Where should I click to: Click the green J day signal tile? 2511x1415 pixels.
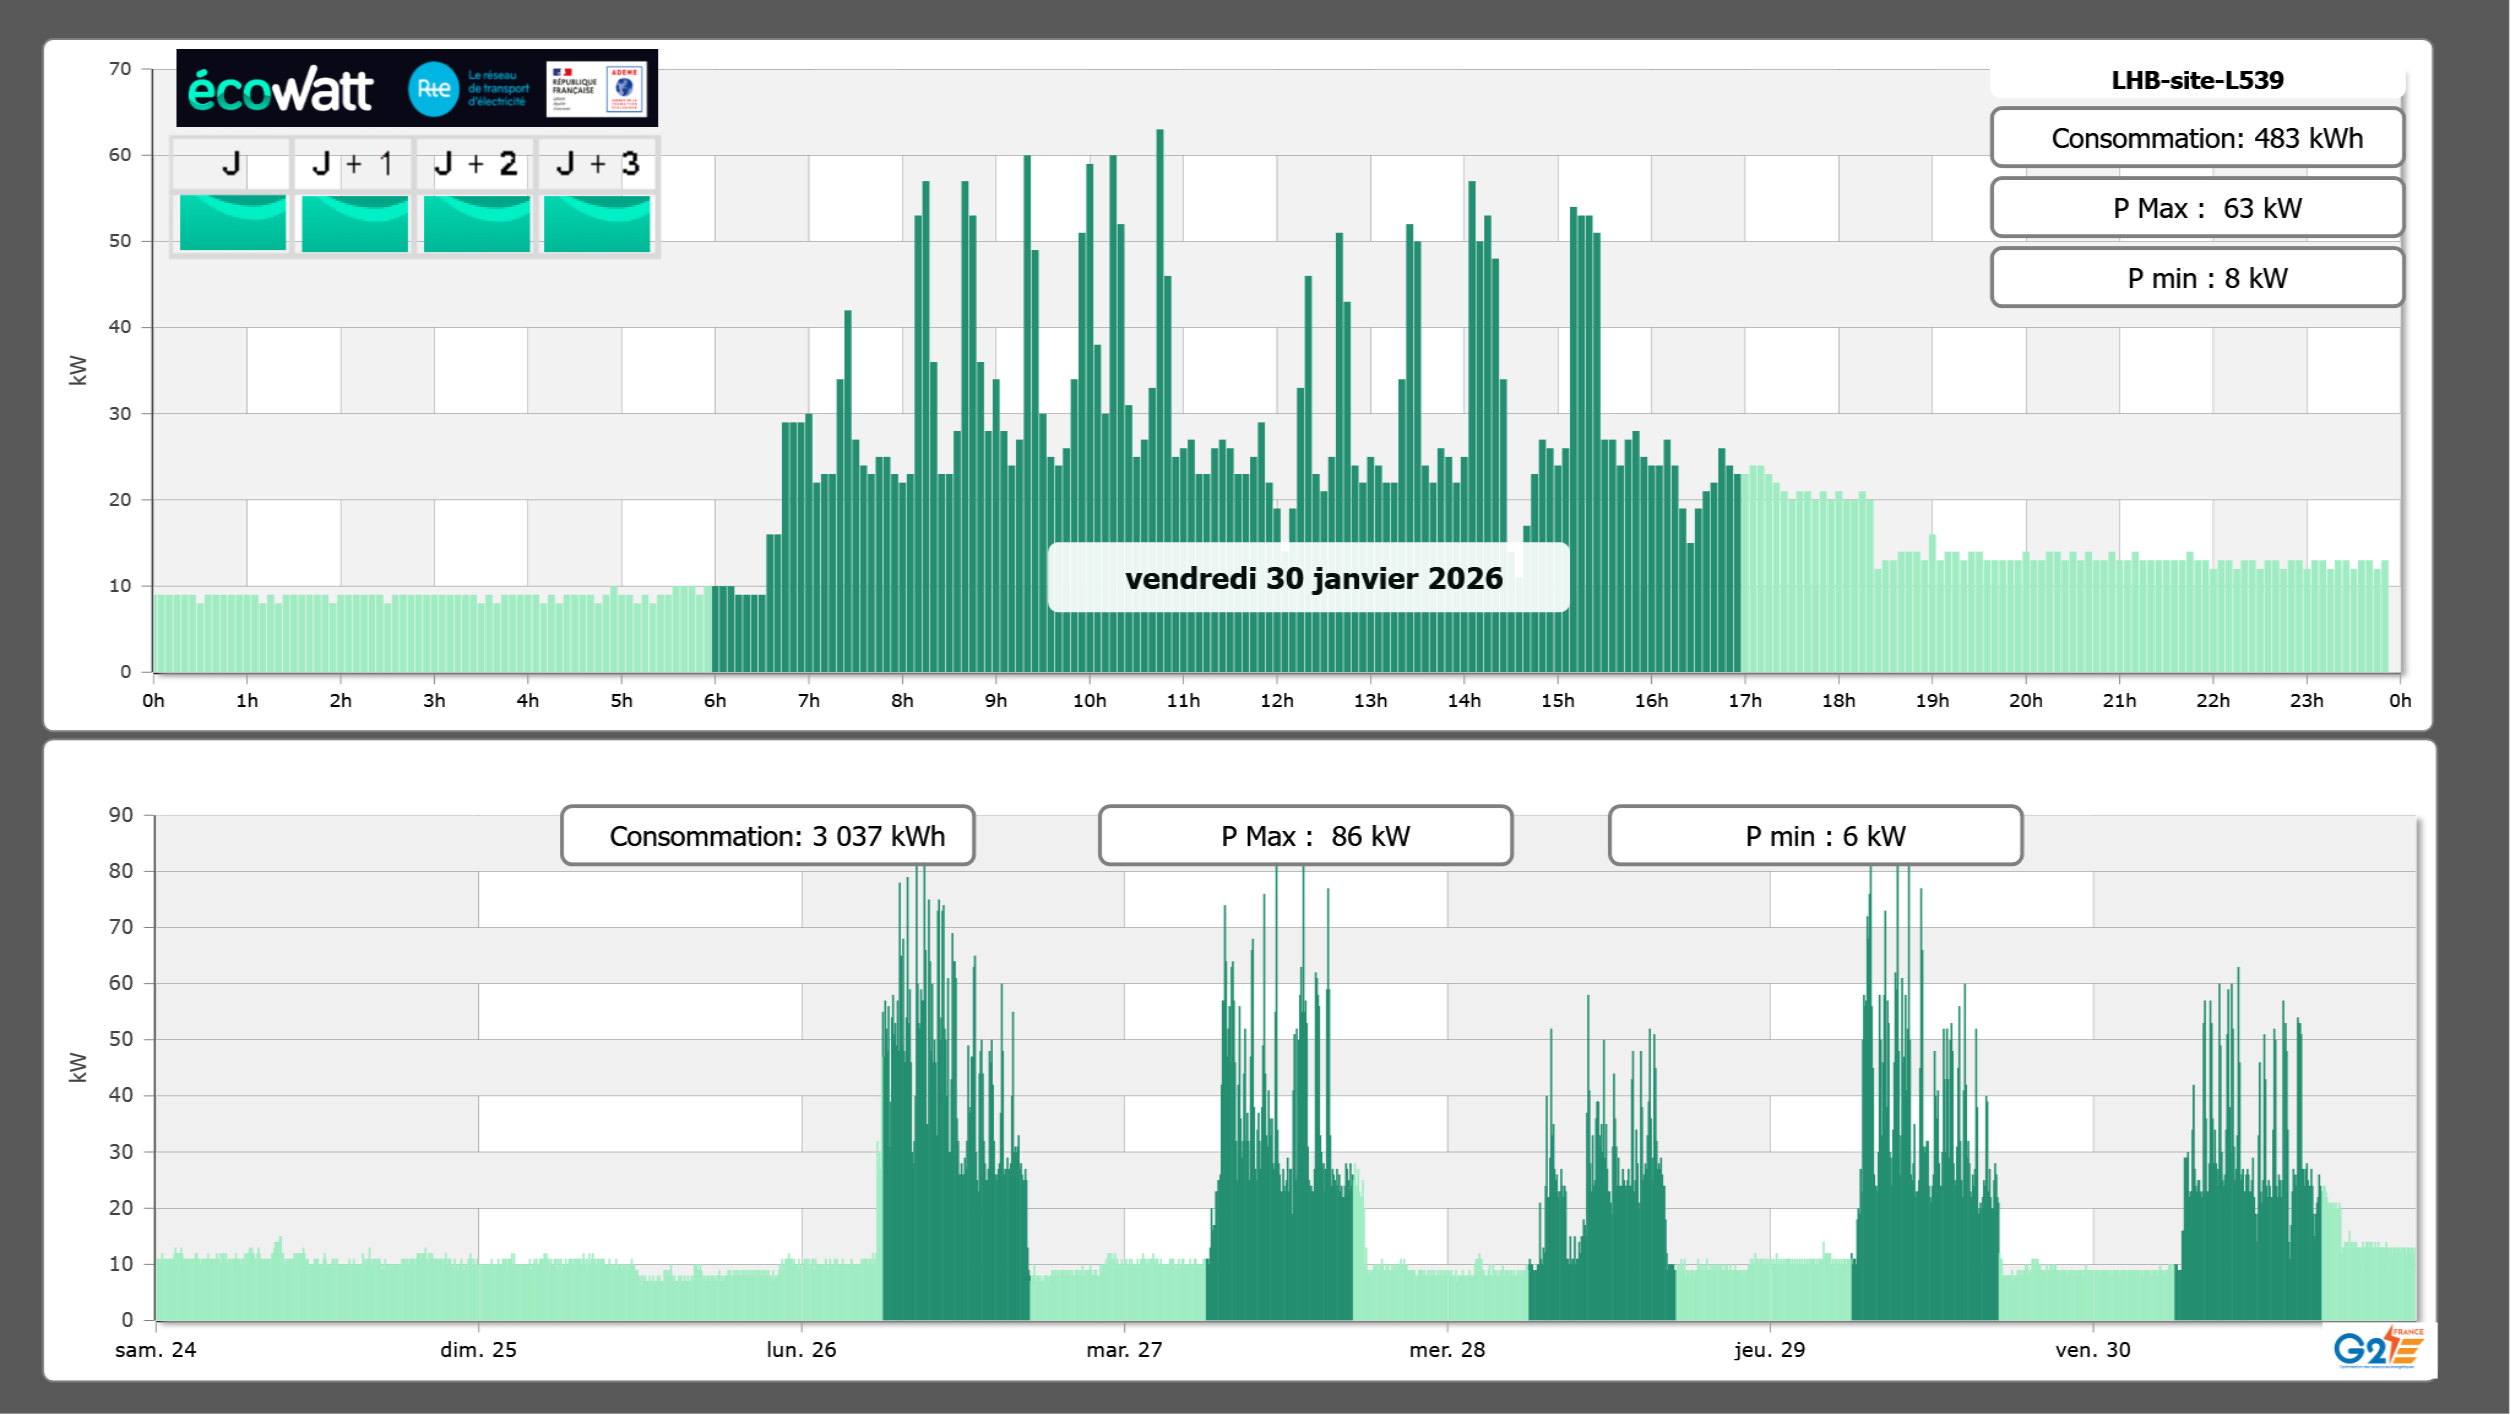[233, 223]
